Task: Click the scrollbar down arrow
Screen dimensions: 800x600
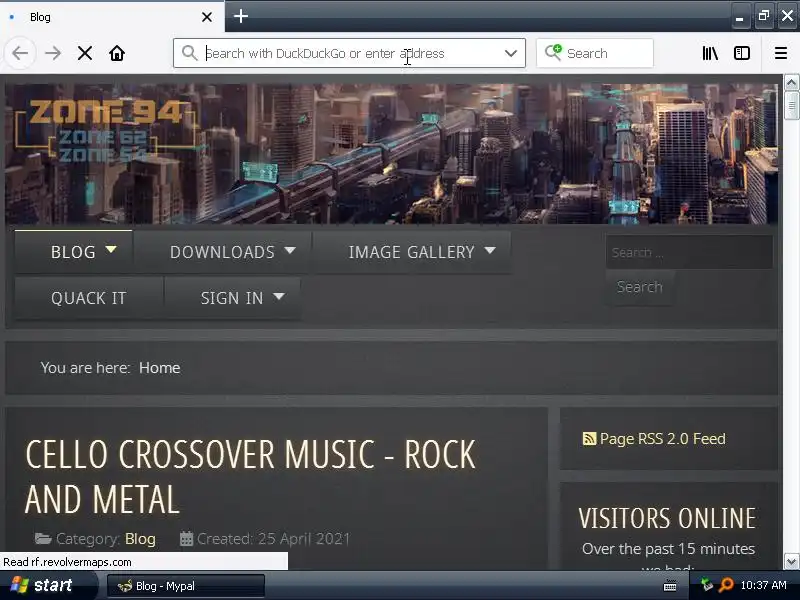Action: [791, 562]
